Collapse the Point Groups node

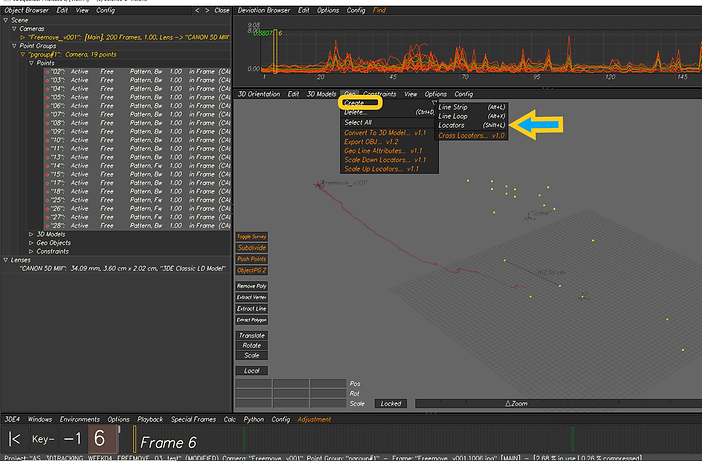coord(14,46)
